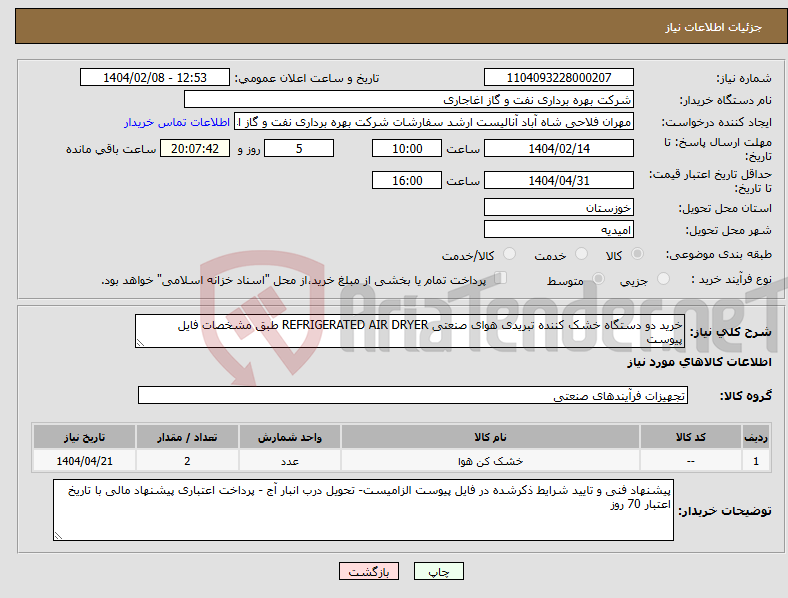The image size is (788, 598).
Task: Select the جزیی purchase type radio
Action: tap(663, 278)
